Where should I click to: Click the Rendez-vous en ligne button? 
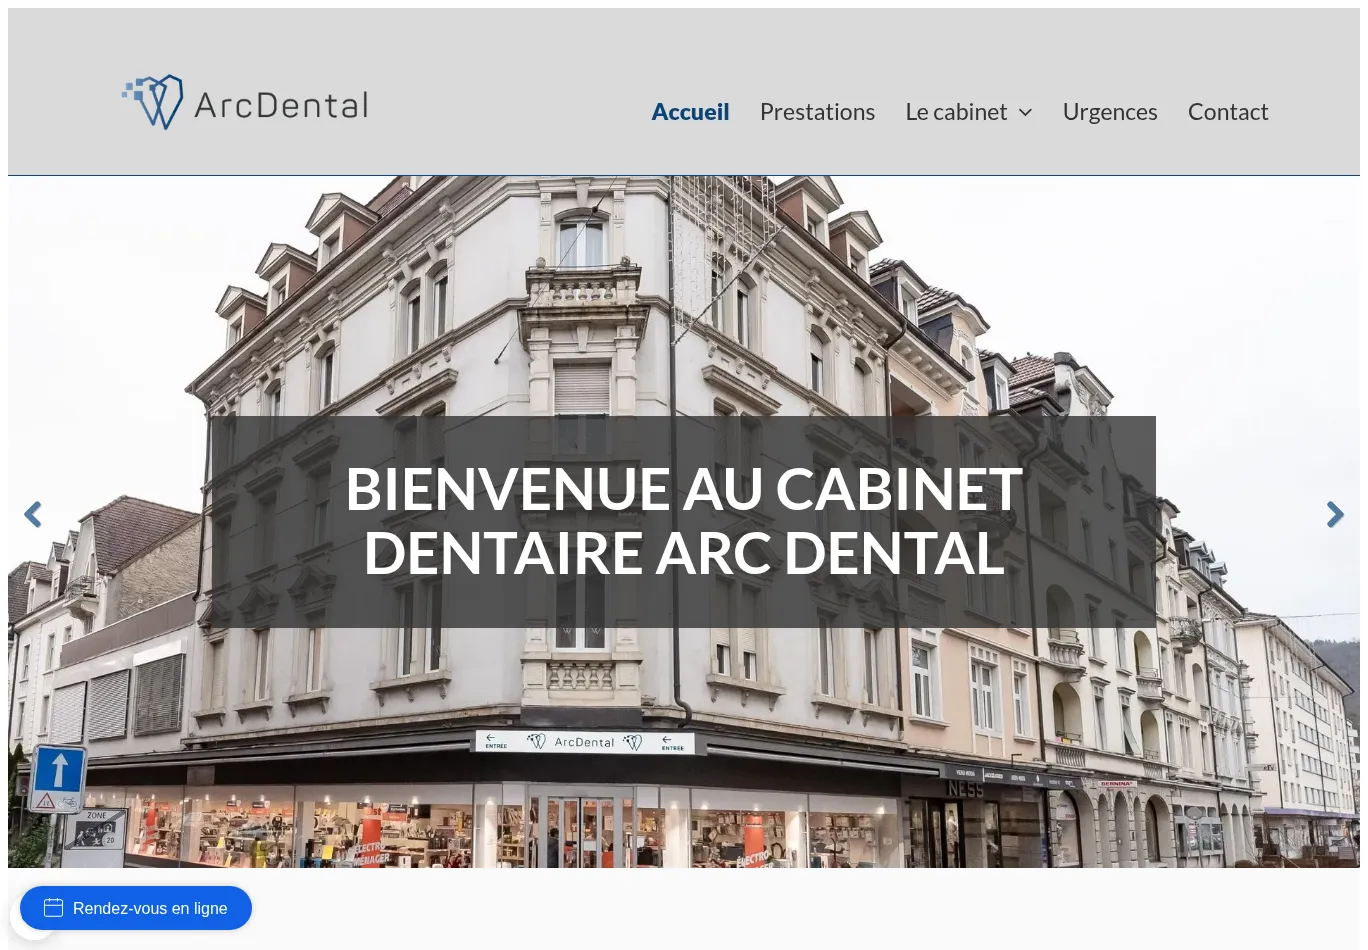click(150, 908)
